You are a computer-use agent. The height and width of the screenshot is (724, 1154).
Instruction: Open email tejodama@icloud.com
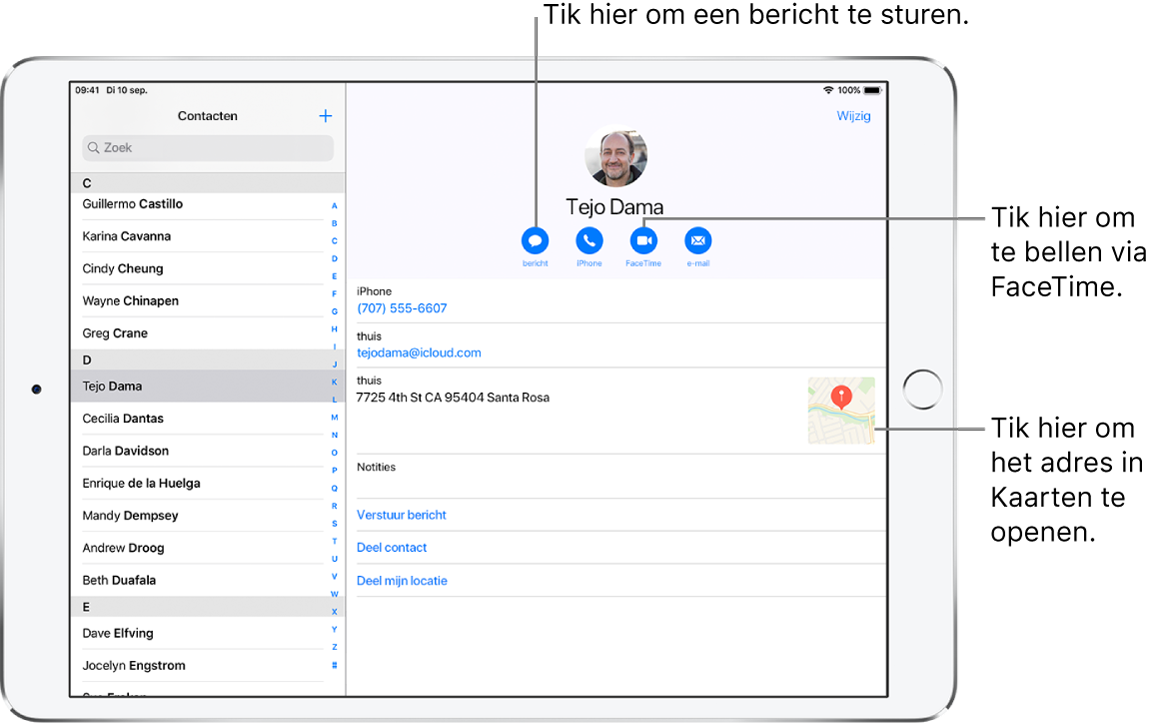click(419, 353)
